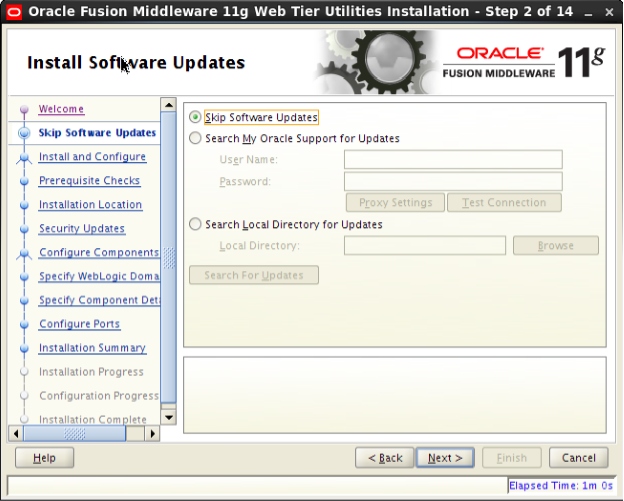The image size is (624, 501).
Task: Click the Password input field
Action: coord(453,181)
